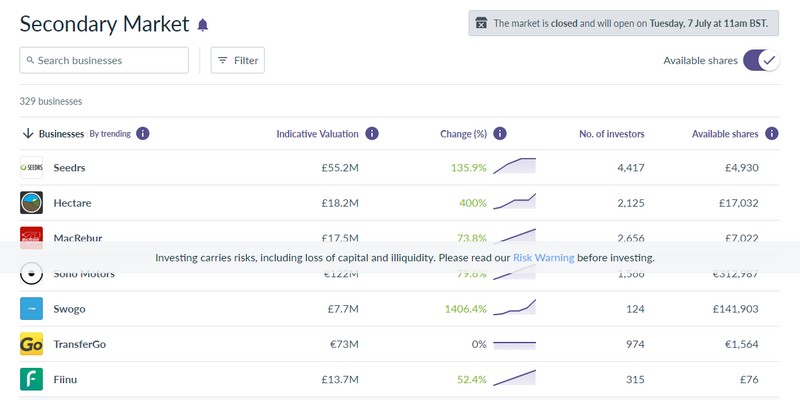
Task: Toggle the Available shares switch off
Action: (760, 60)
